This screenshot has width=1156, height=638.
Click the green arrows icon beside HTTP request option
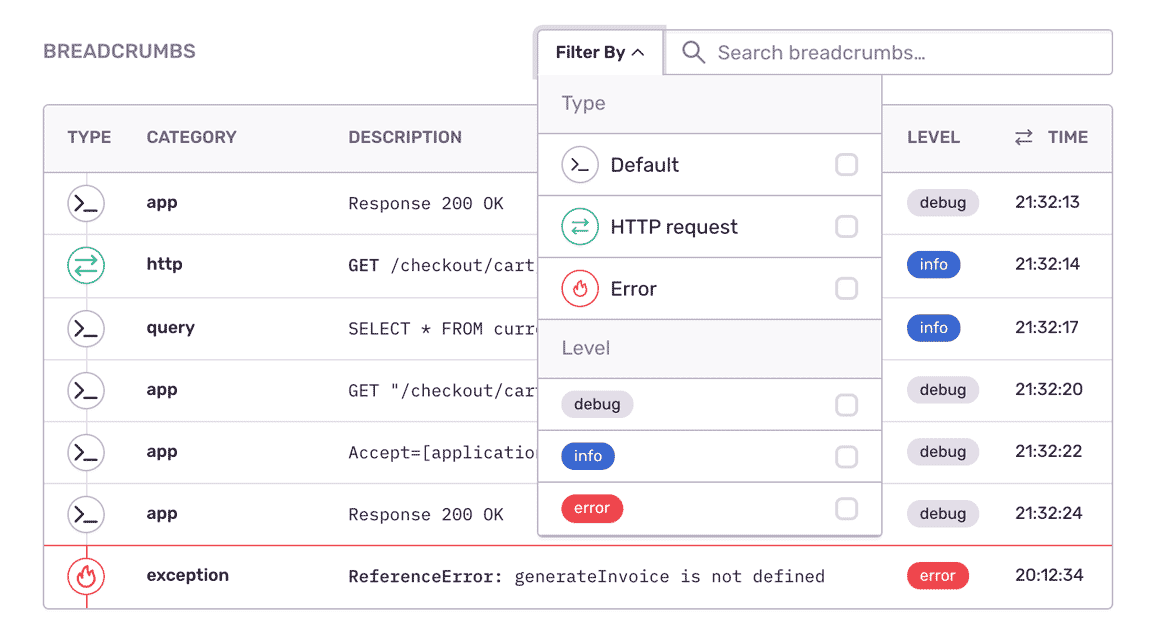point(580,226)
